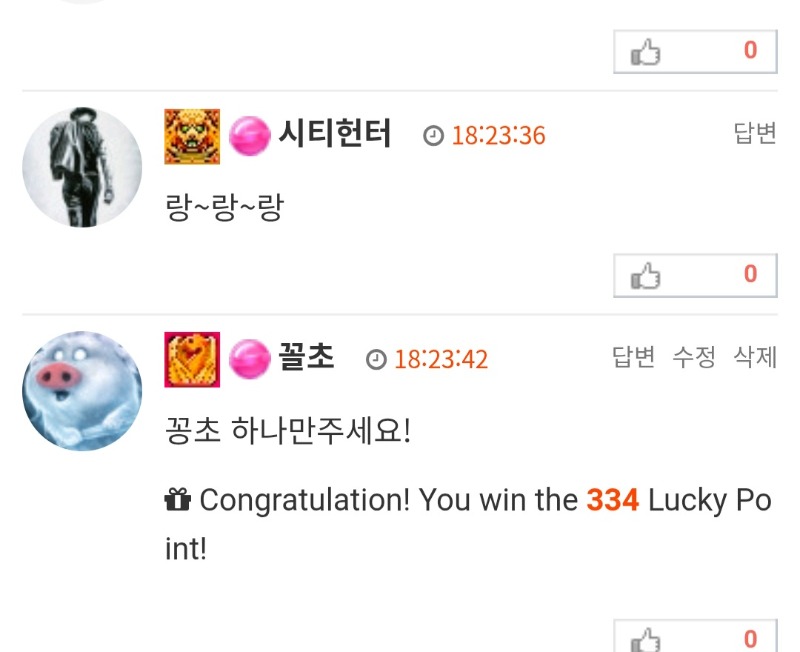Image resolution: width=800 pixels, height=652 pixels.
Task: Open 꼴초's pig profile avatar
Action: [82, 391]
